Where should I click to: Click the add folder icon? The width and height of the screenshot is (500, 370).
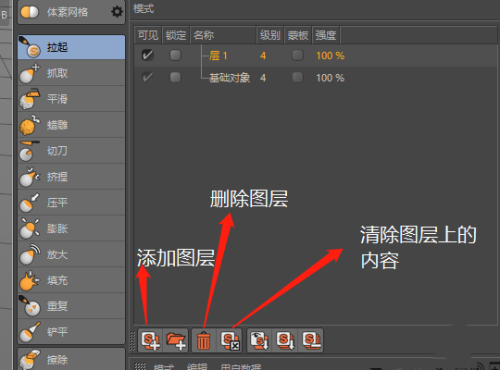(176, 340)
